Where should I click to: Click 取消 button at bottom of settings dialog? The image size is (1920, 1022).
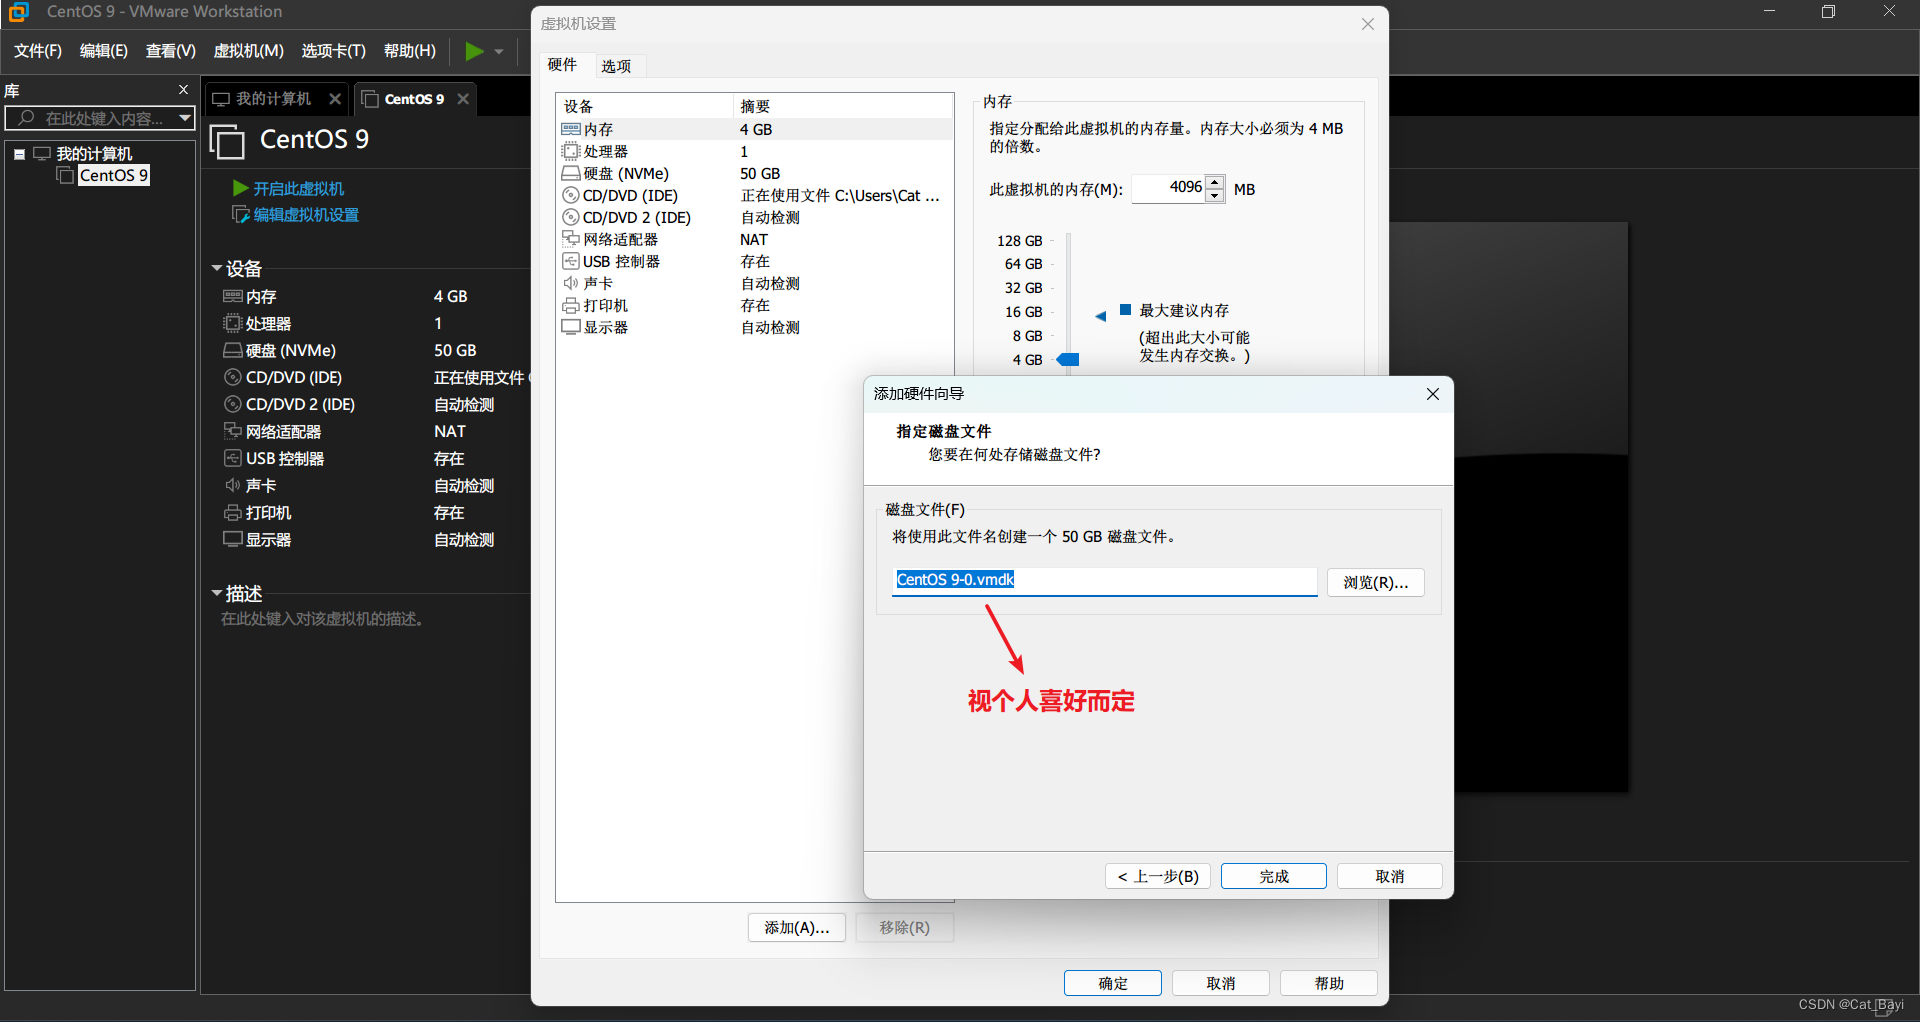1221,983
